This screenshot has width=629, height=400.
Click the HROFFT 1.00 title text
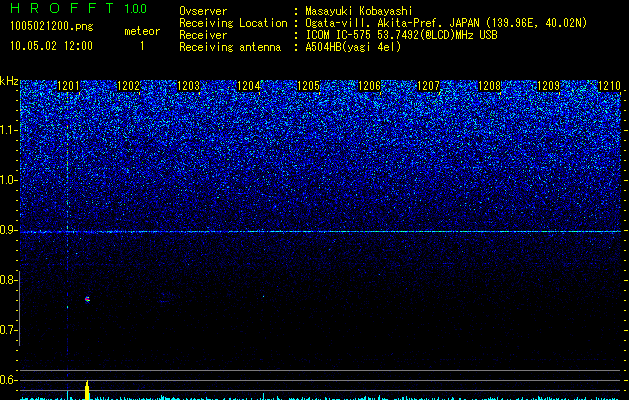click(x=78, y=8)
